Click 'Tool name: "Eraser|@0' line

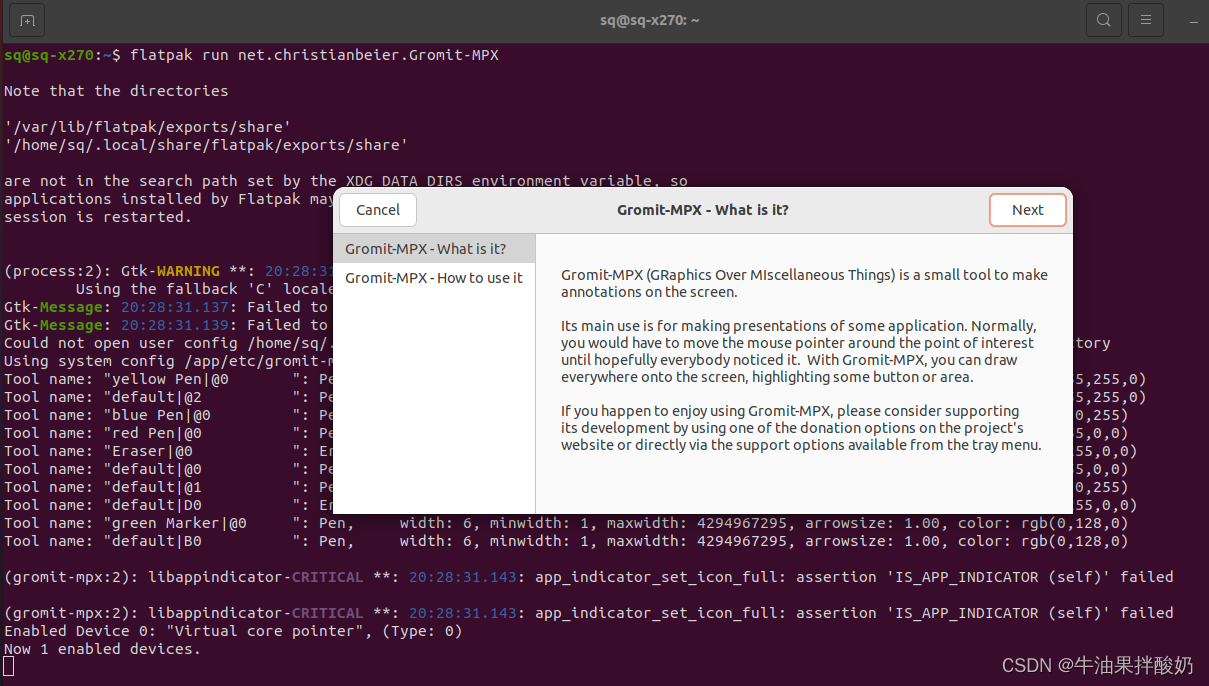[168, 451]
